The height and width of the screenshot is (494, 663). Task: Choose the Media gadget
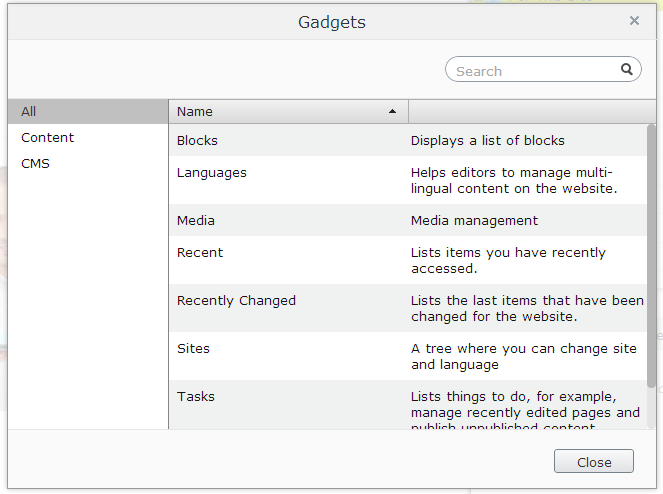tap(196, 220)
